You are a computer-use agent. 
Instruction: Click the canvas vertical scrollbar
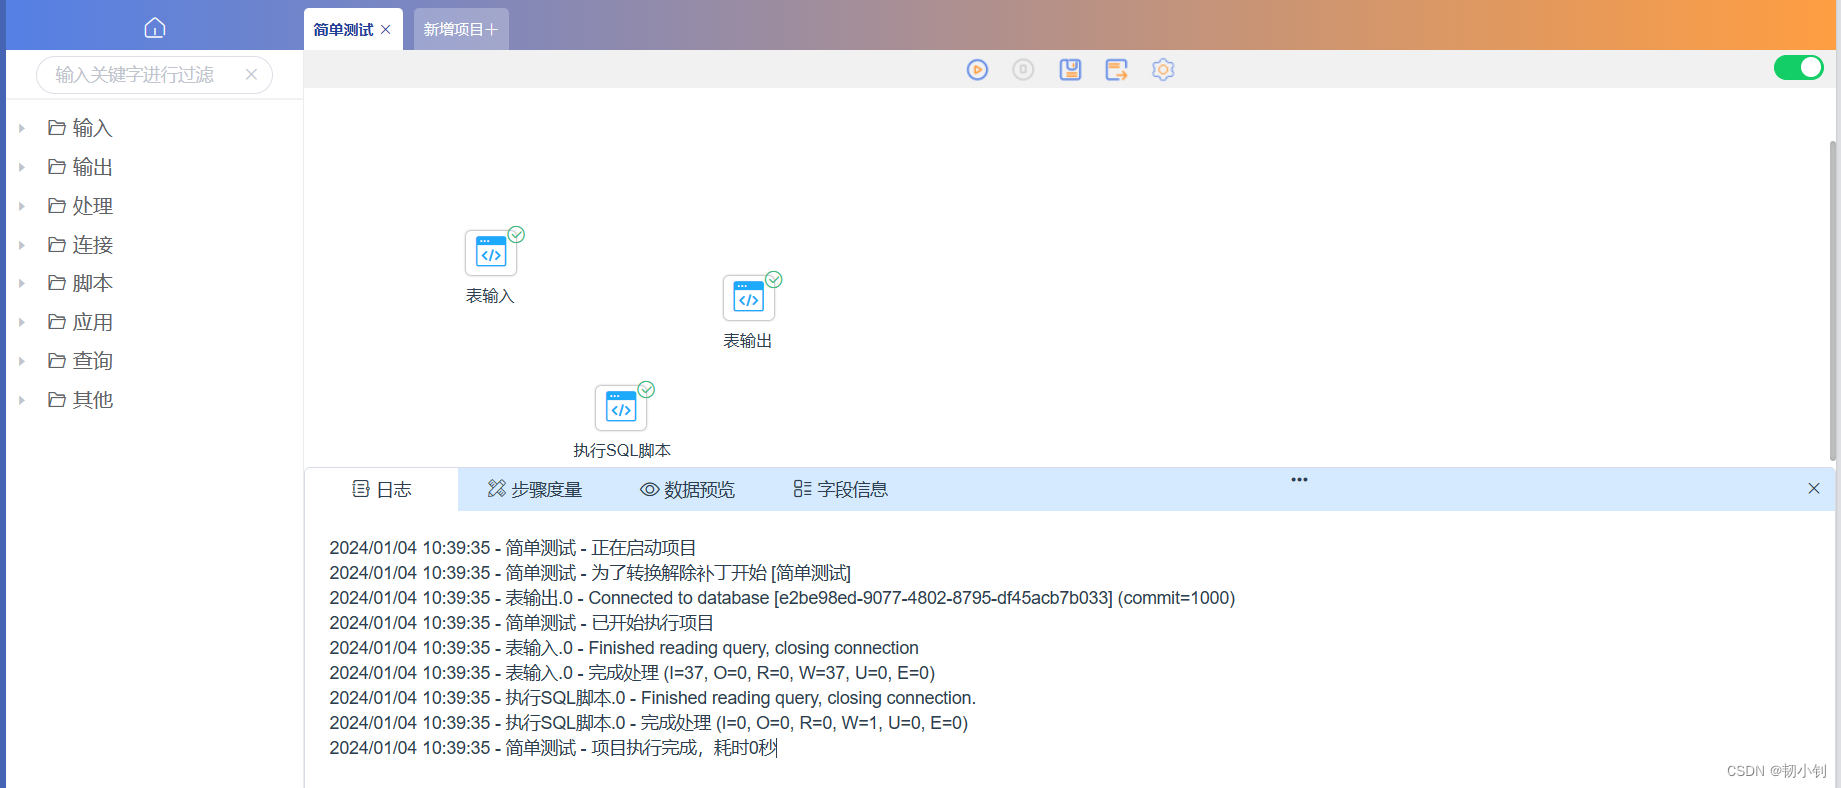tap(1833, 300)
